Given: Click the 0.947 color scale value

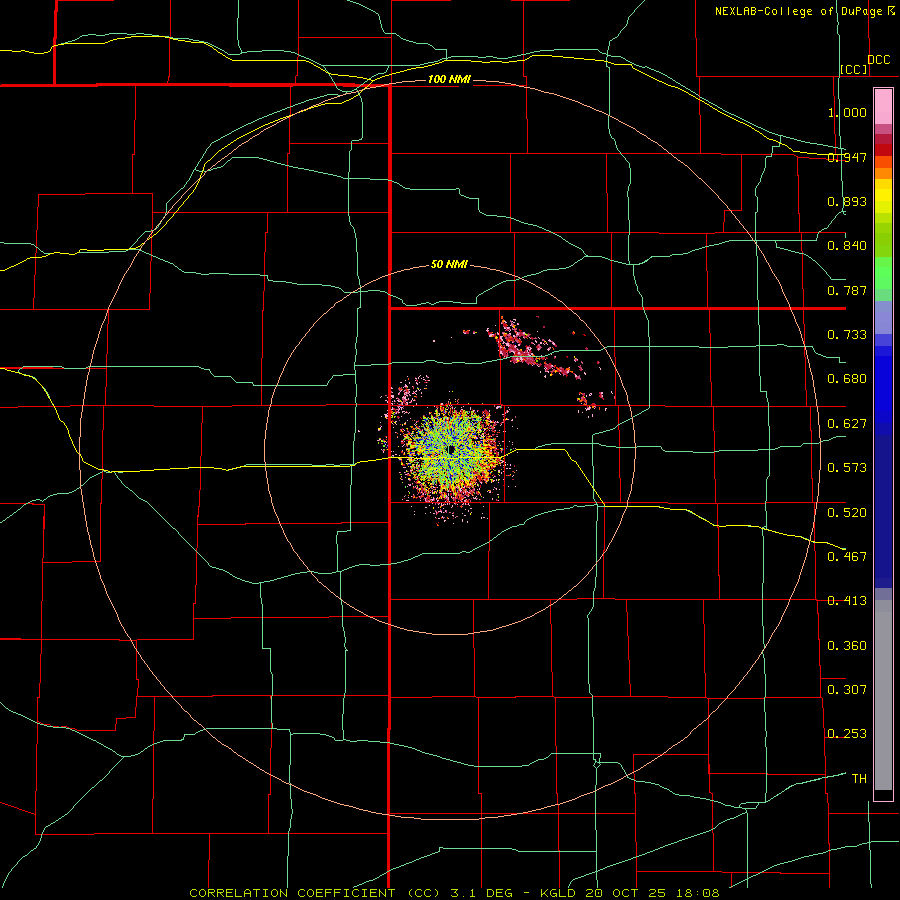Looking at the screenshot, I should click(847, 157).
